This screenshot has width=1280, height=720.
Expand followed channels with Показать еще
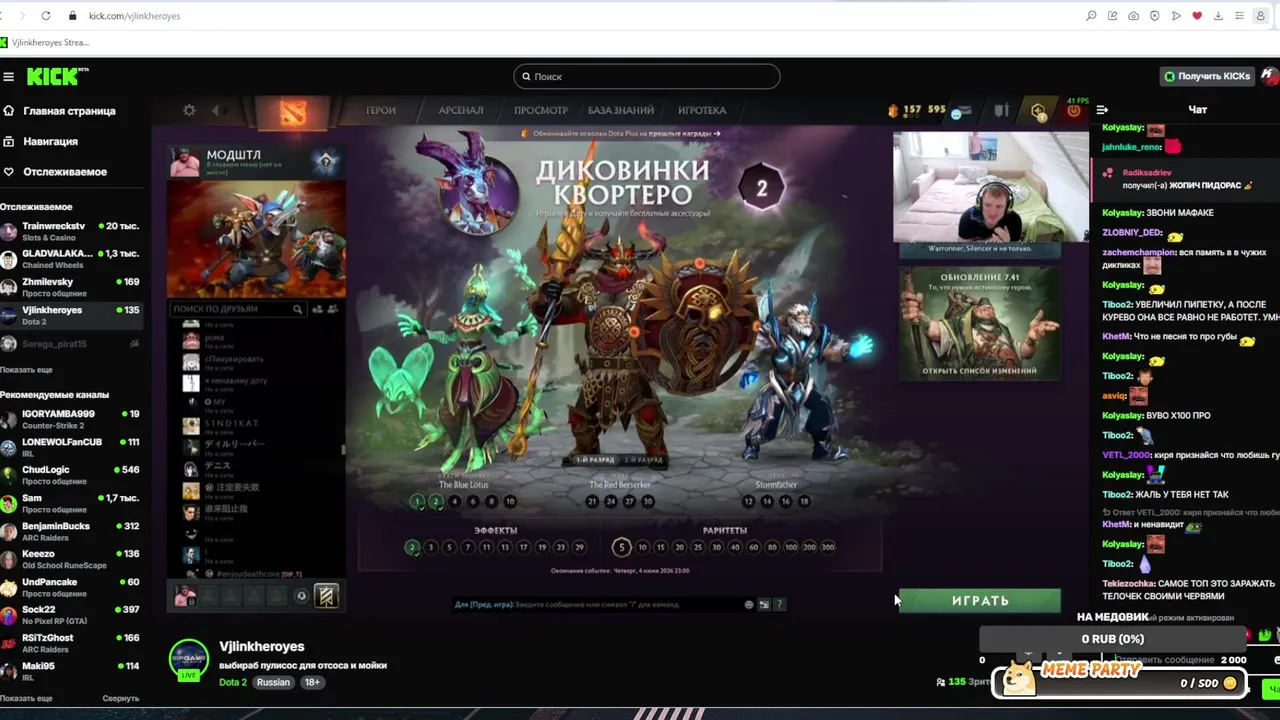coord(26,370)
